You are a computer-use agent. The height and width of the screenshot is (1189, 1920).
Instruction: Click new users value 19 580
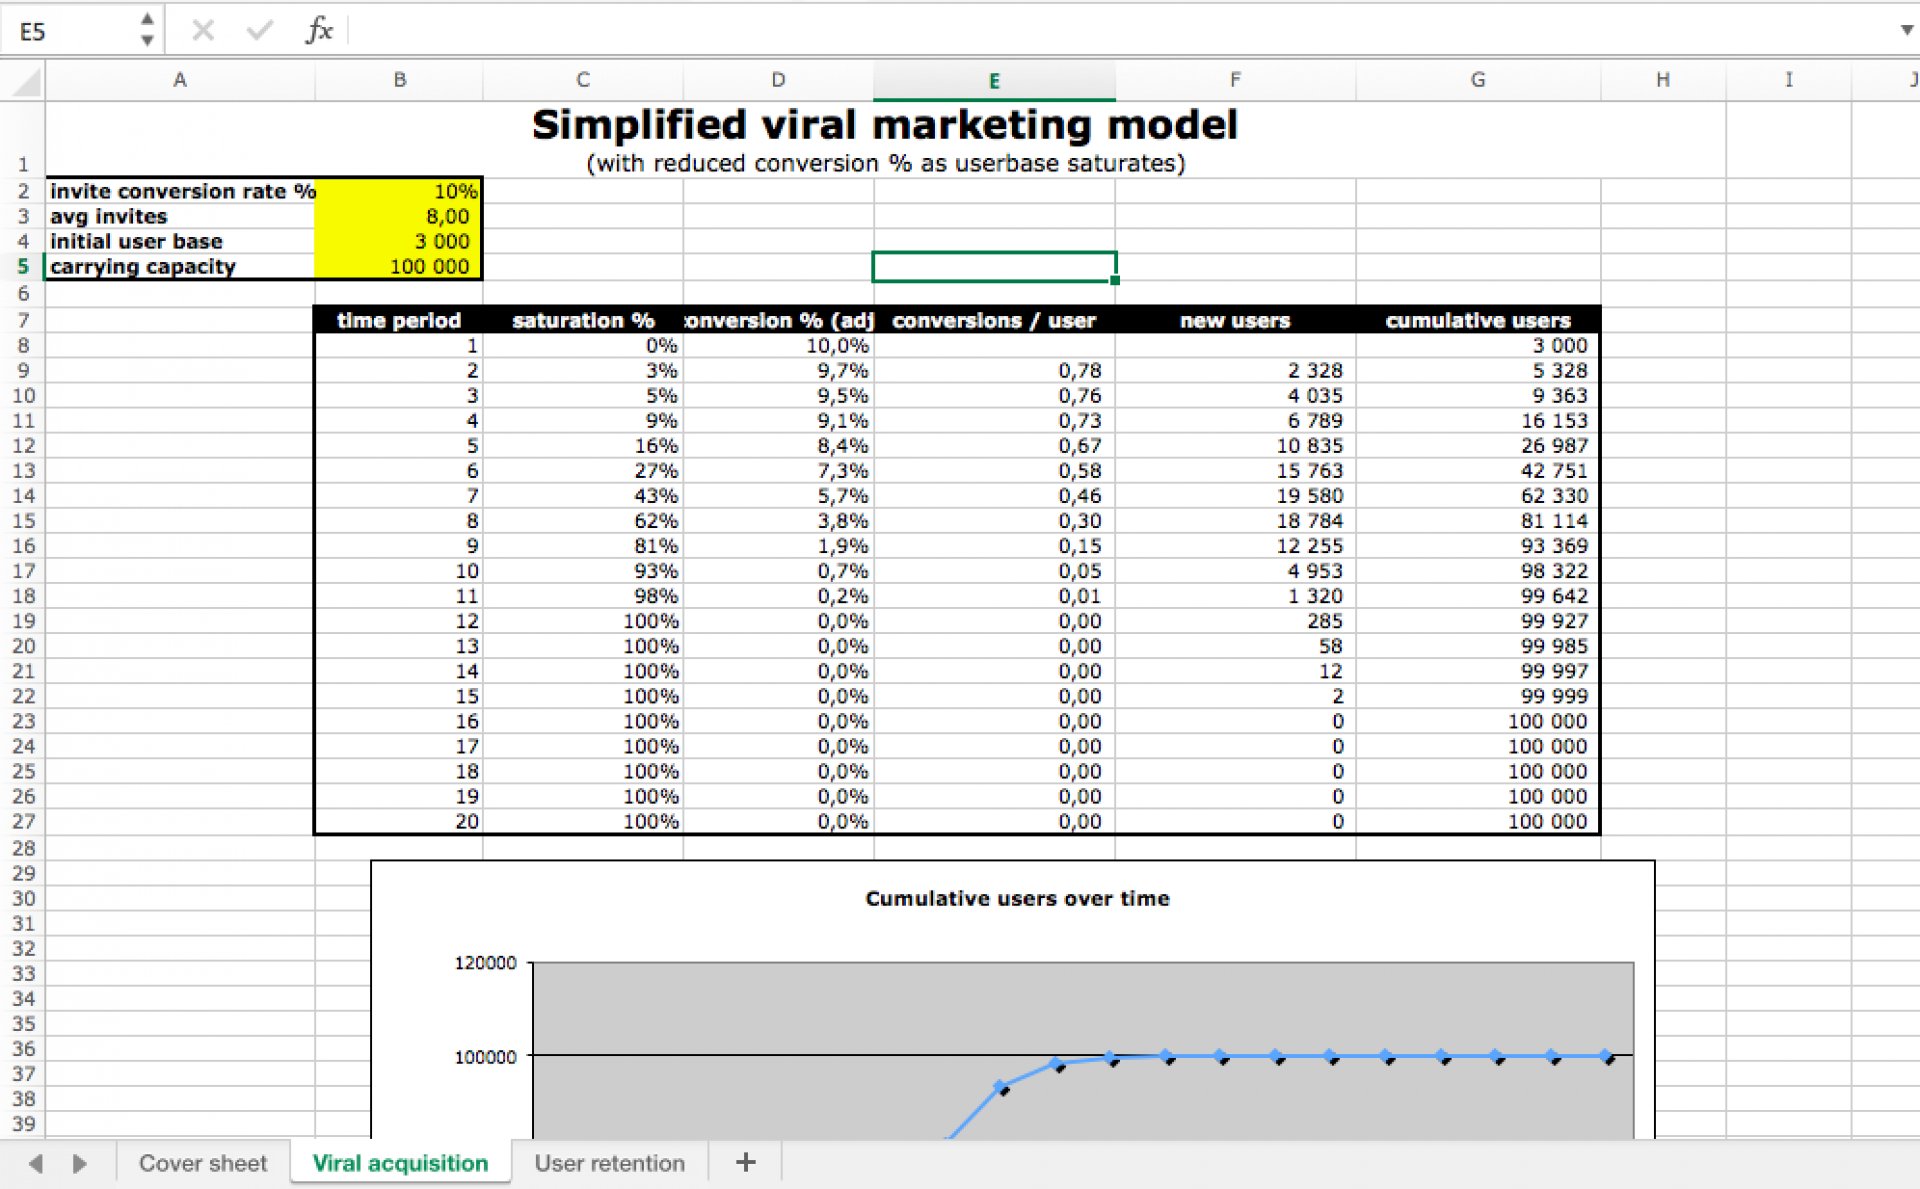point(1235,496)
